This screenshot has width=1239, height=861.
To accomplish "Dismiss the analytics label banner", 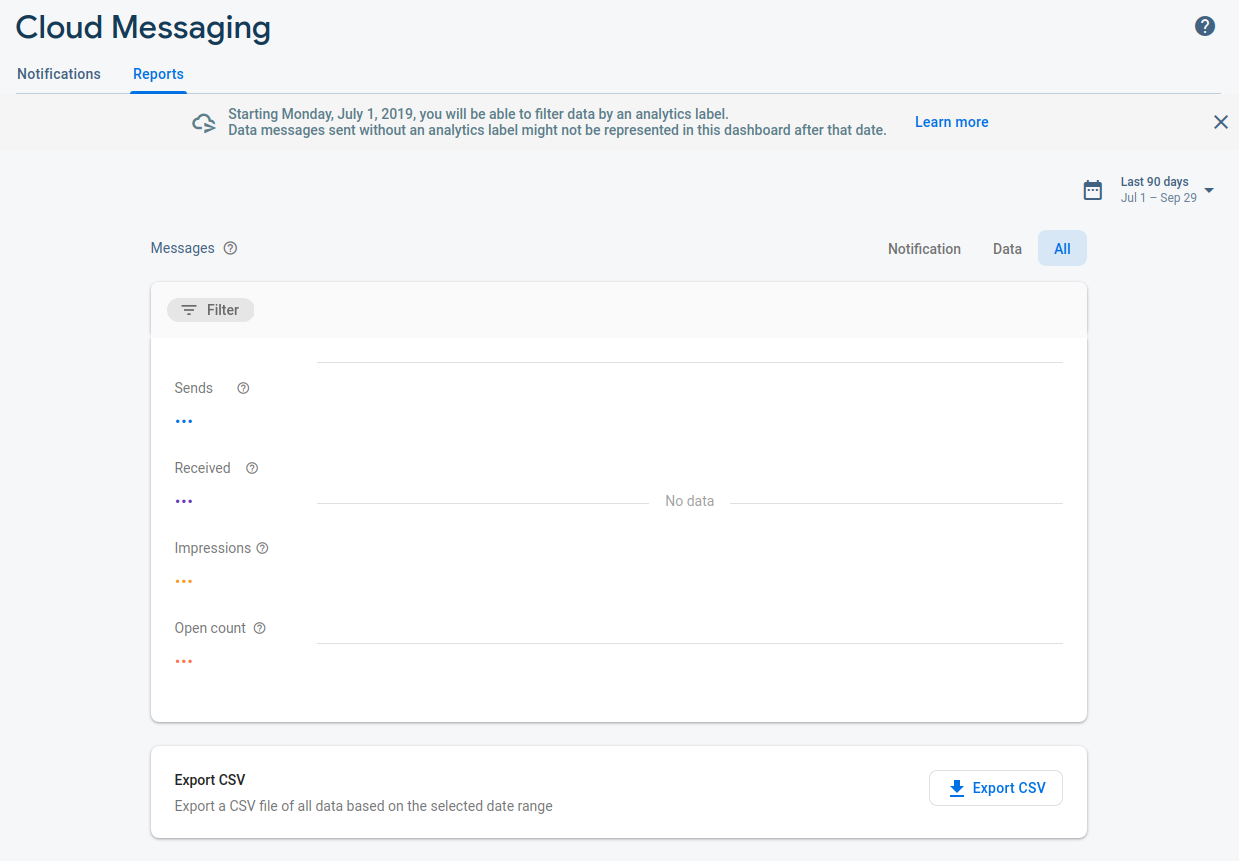I will [1220, 121].
